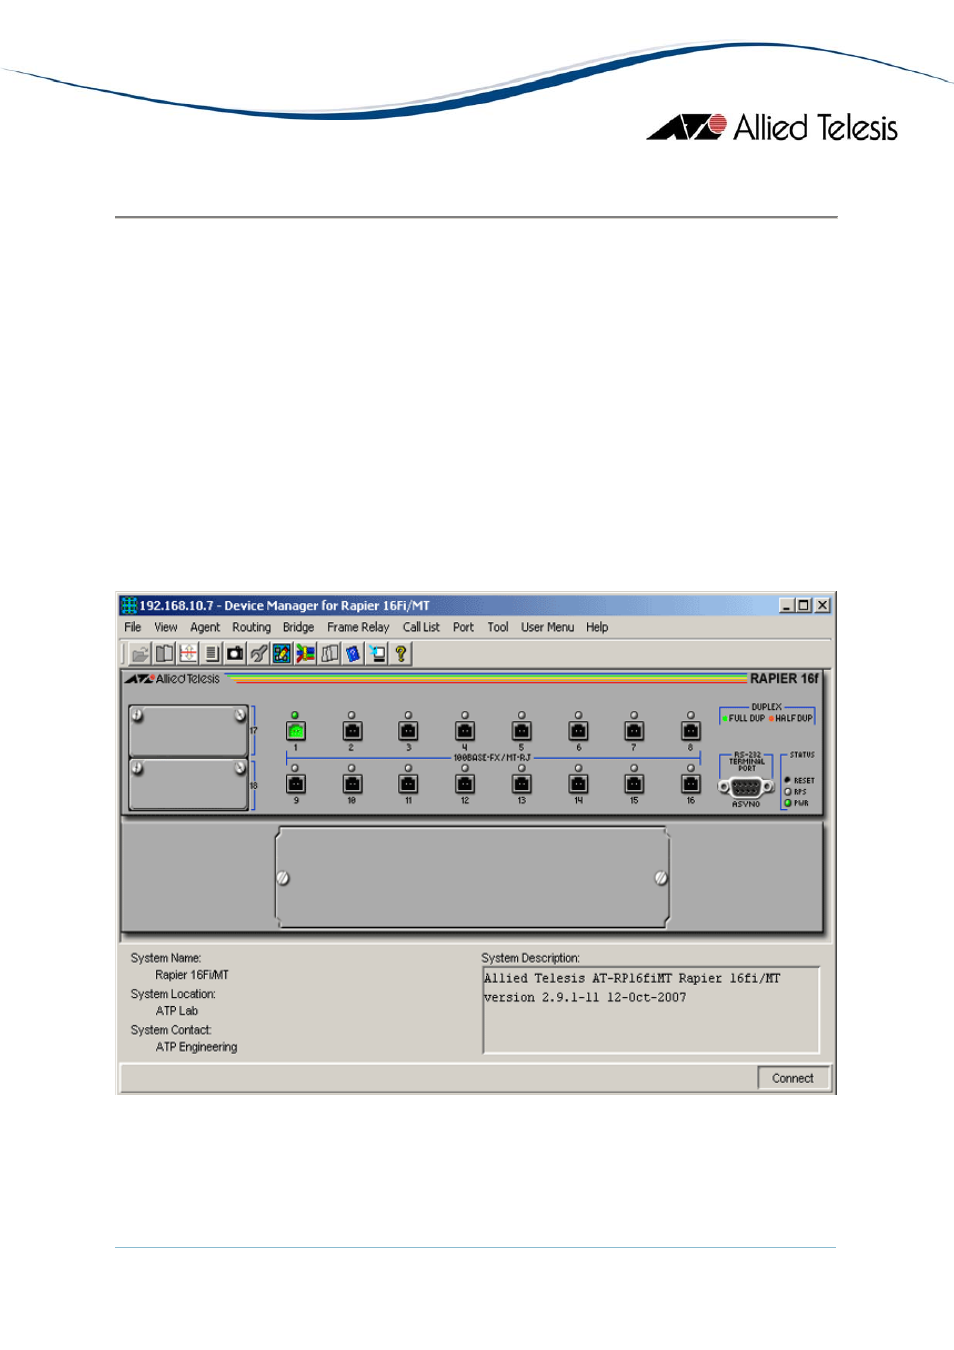
Task: Select port 7 on the switch
Action: (x=634, y=731)
